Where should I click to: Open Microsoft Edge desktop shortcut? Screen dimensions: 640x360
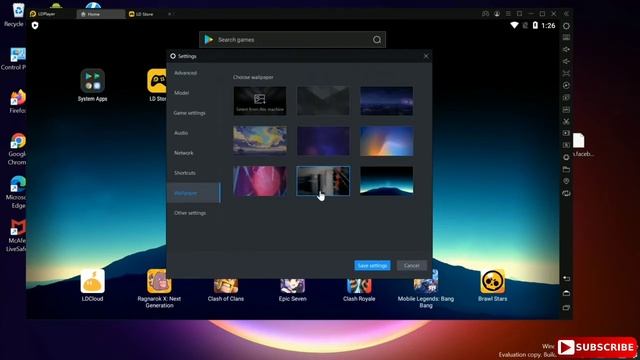pyautogui.click(x=18, y=192)
